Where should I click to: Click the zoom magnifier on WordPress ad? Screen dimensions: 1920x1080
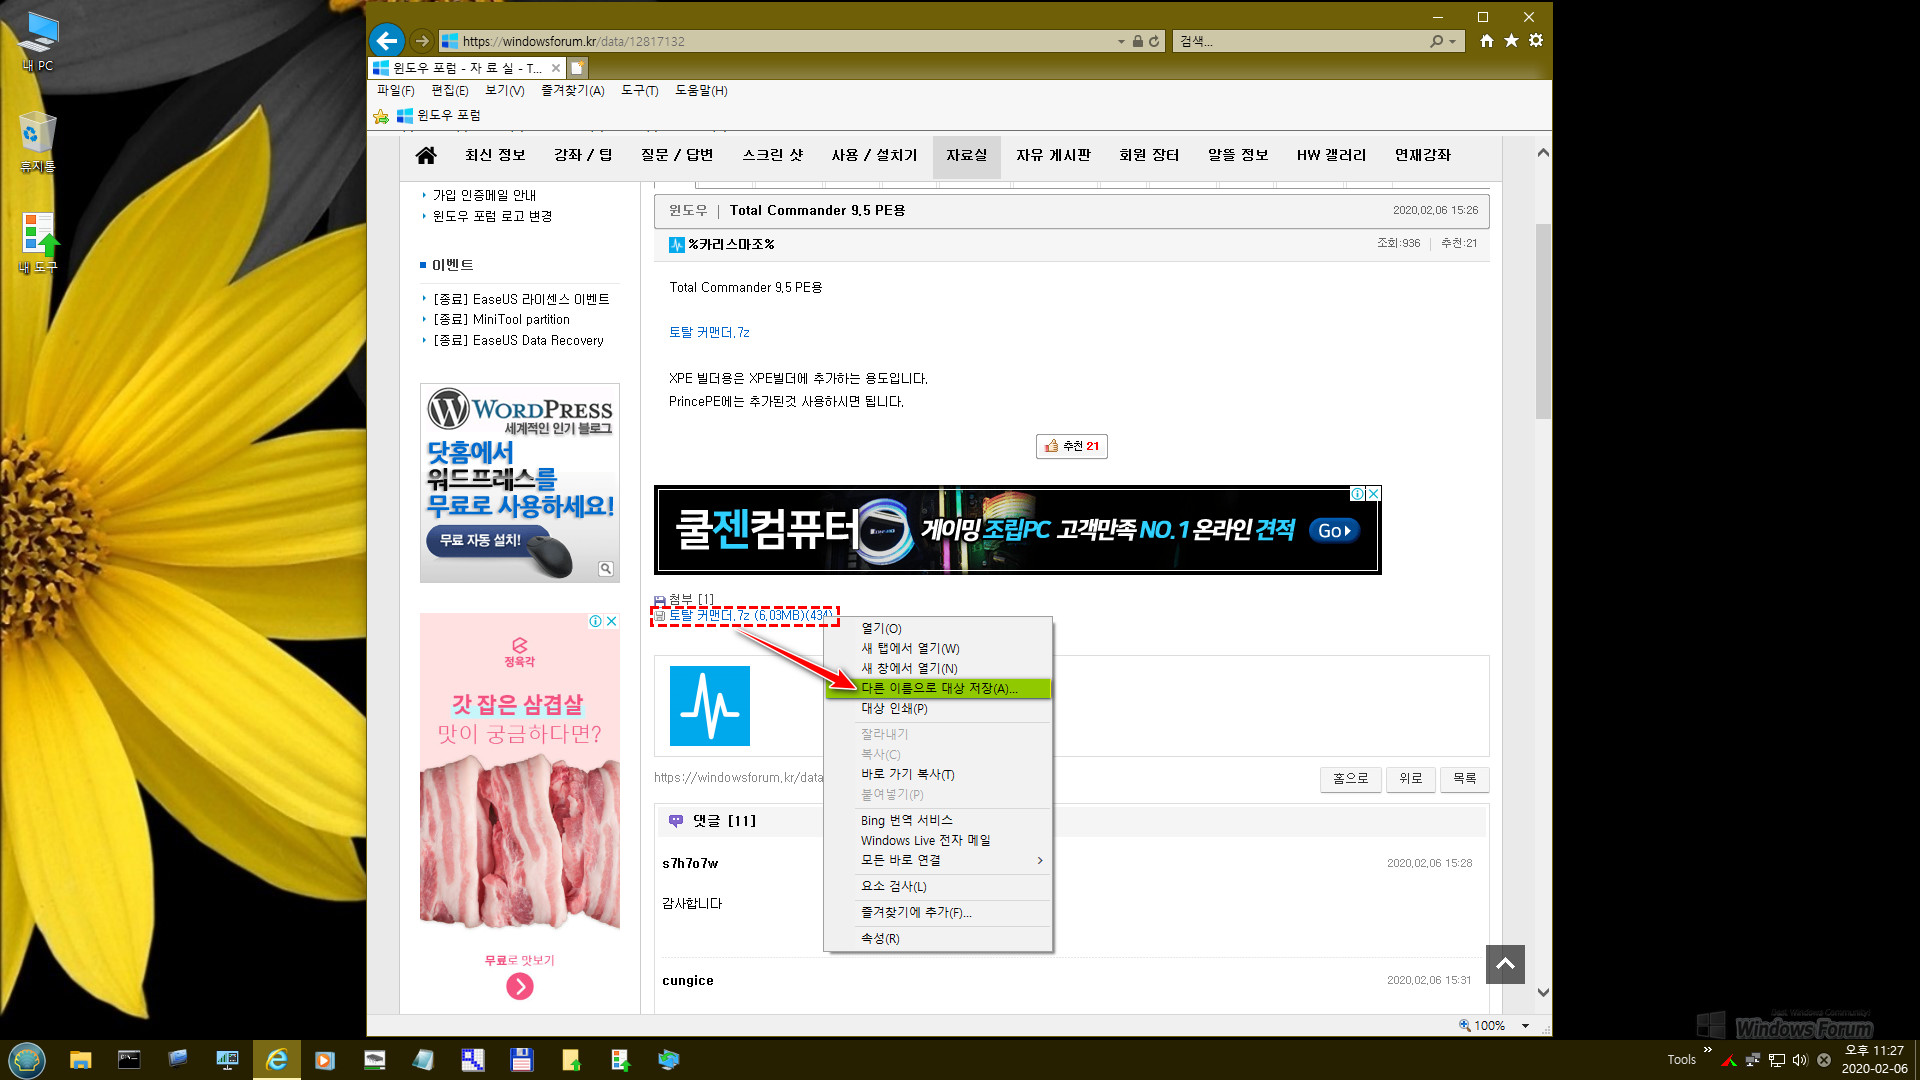(606, 569)
